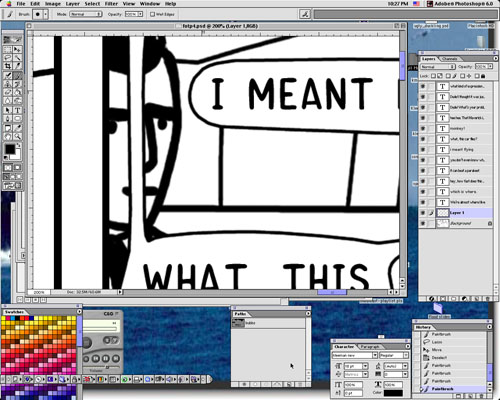Click the foreground color swatch in toolbox
The width and height of the screenshot is (500, 400).
tap(10, 149)
